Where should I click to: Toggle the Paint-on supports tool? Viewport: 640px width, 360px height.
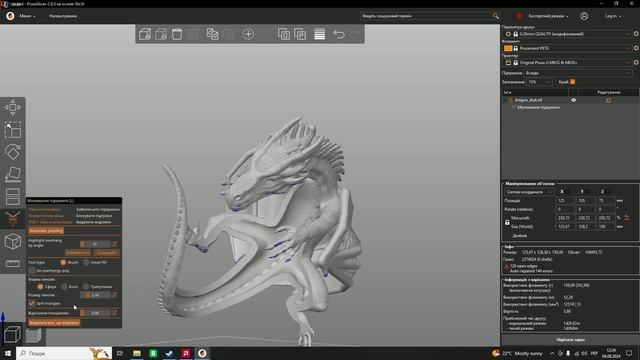pyautogui.click(x=13, y=219)
